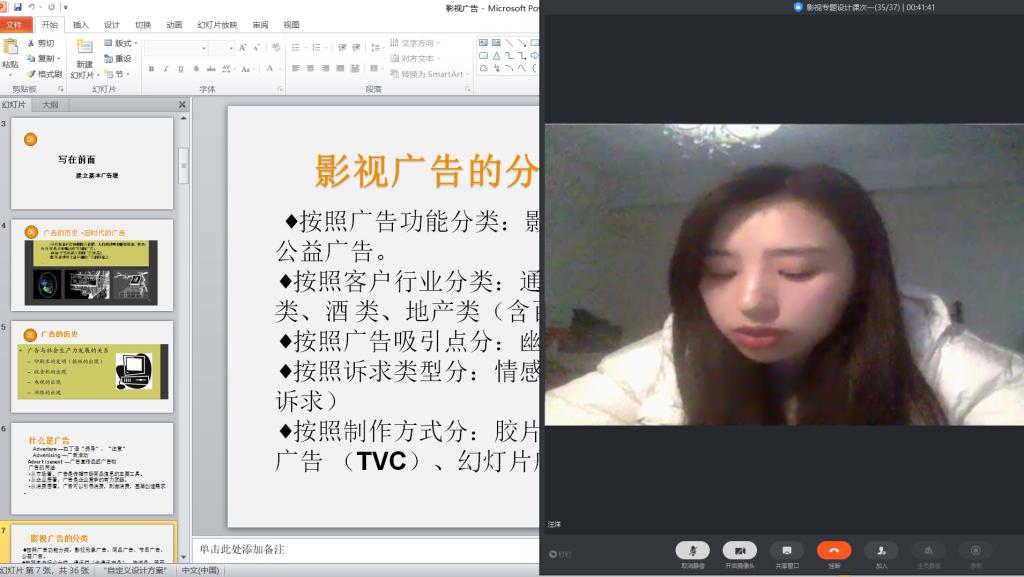Select slide 3 thumbnail 写在前面

92,163
